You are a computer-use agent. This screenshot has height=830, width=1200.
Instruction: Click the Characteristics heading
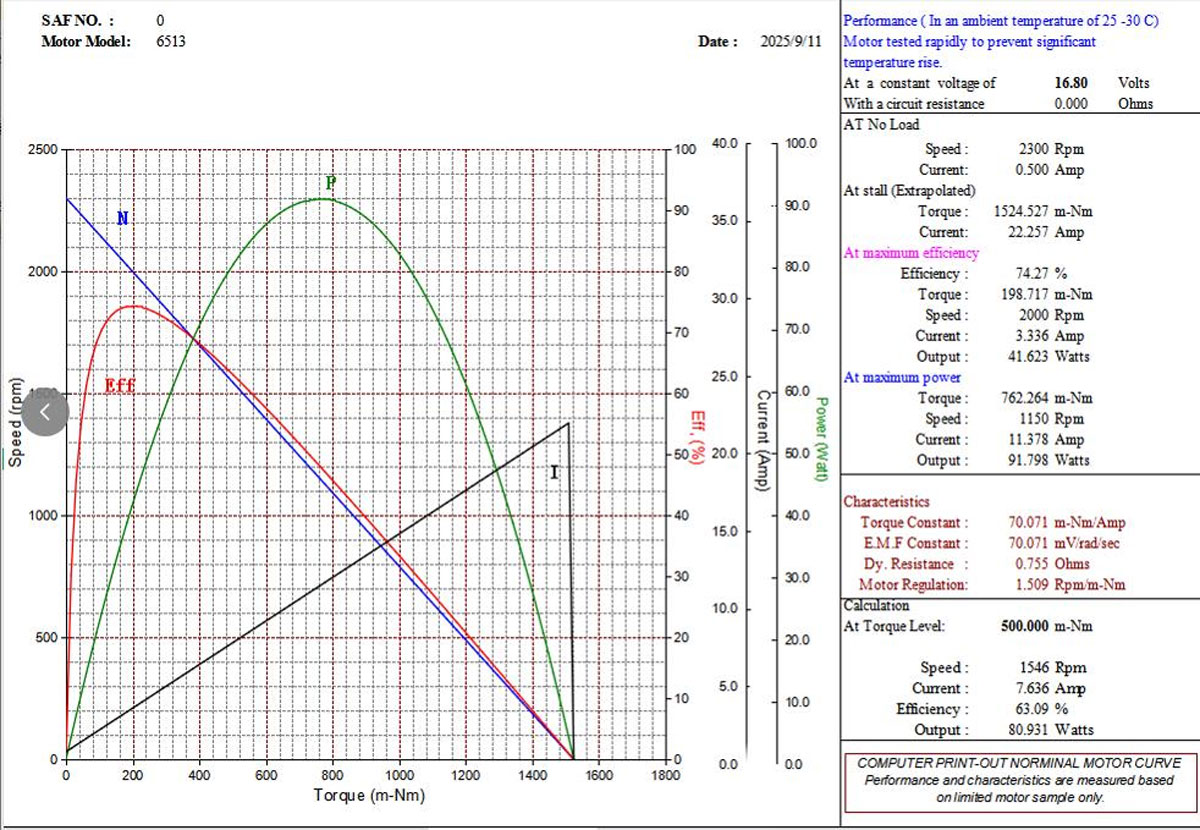pos(886,502)
